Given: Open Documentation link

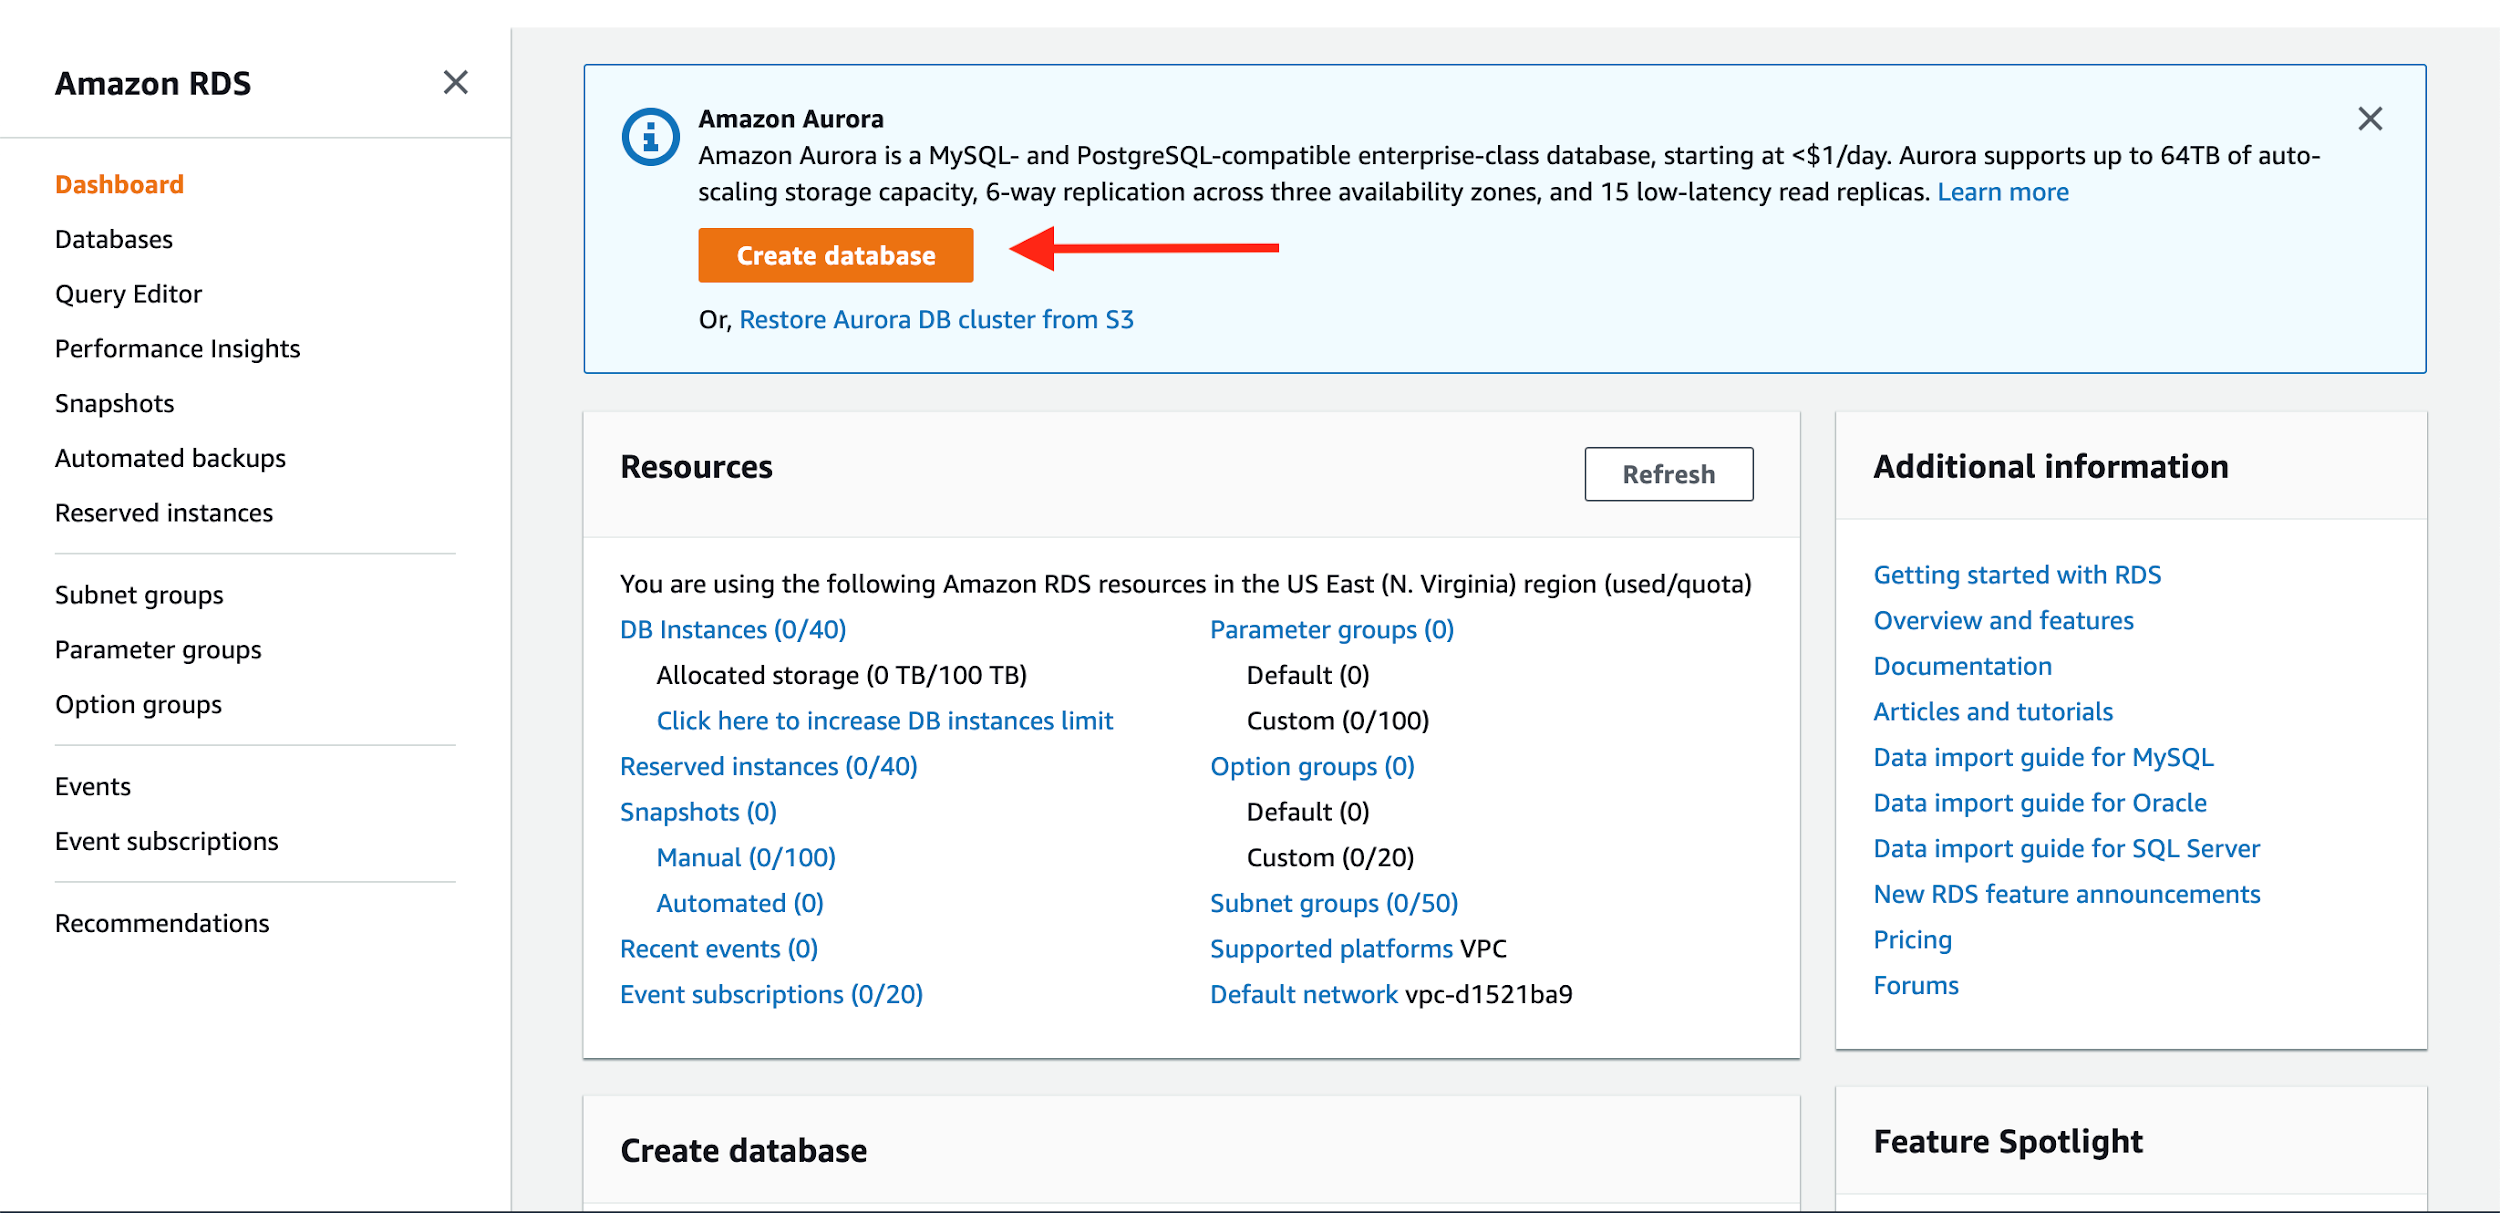Looking at the screenshot, I should pos(1962,666).
